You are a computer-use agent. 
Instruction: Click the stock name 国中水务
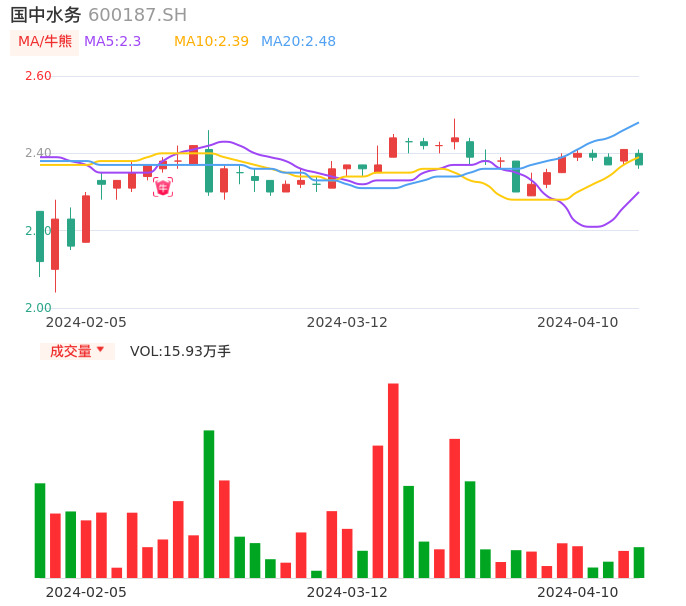tap(46, 15)
